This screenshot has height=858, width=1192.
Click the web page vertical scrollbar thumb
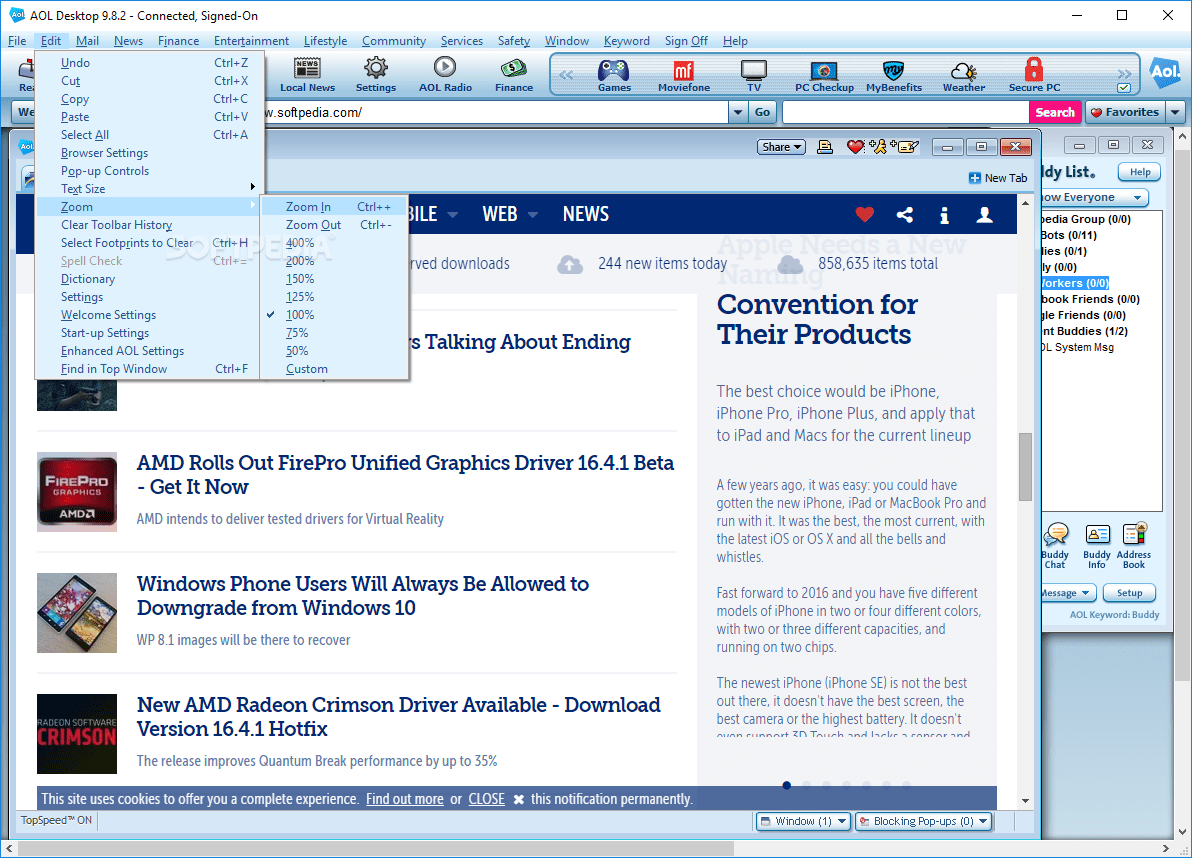pos(1026,467)
